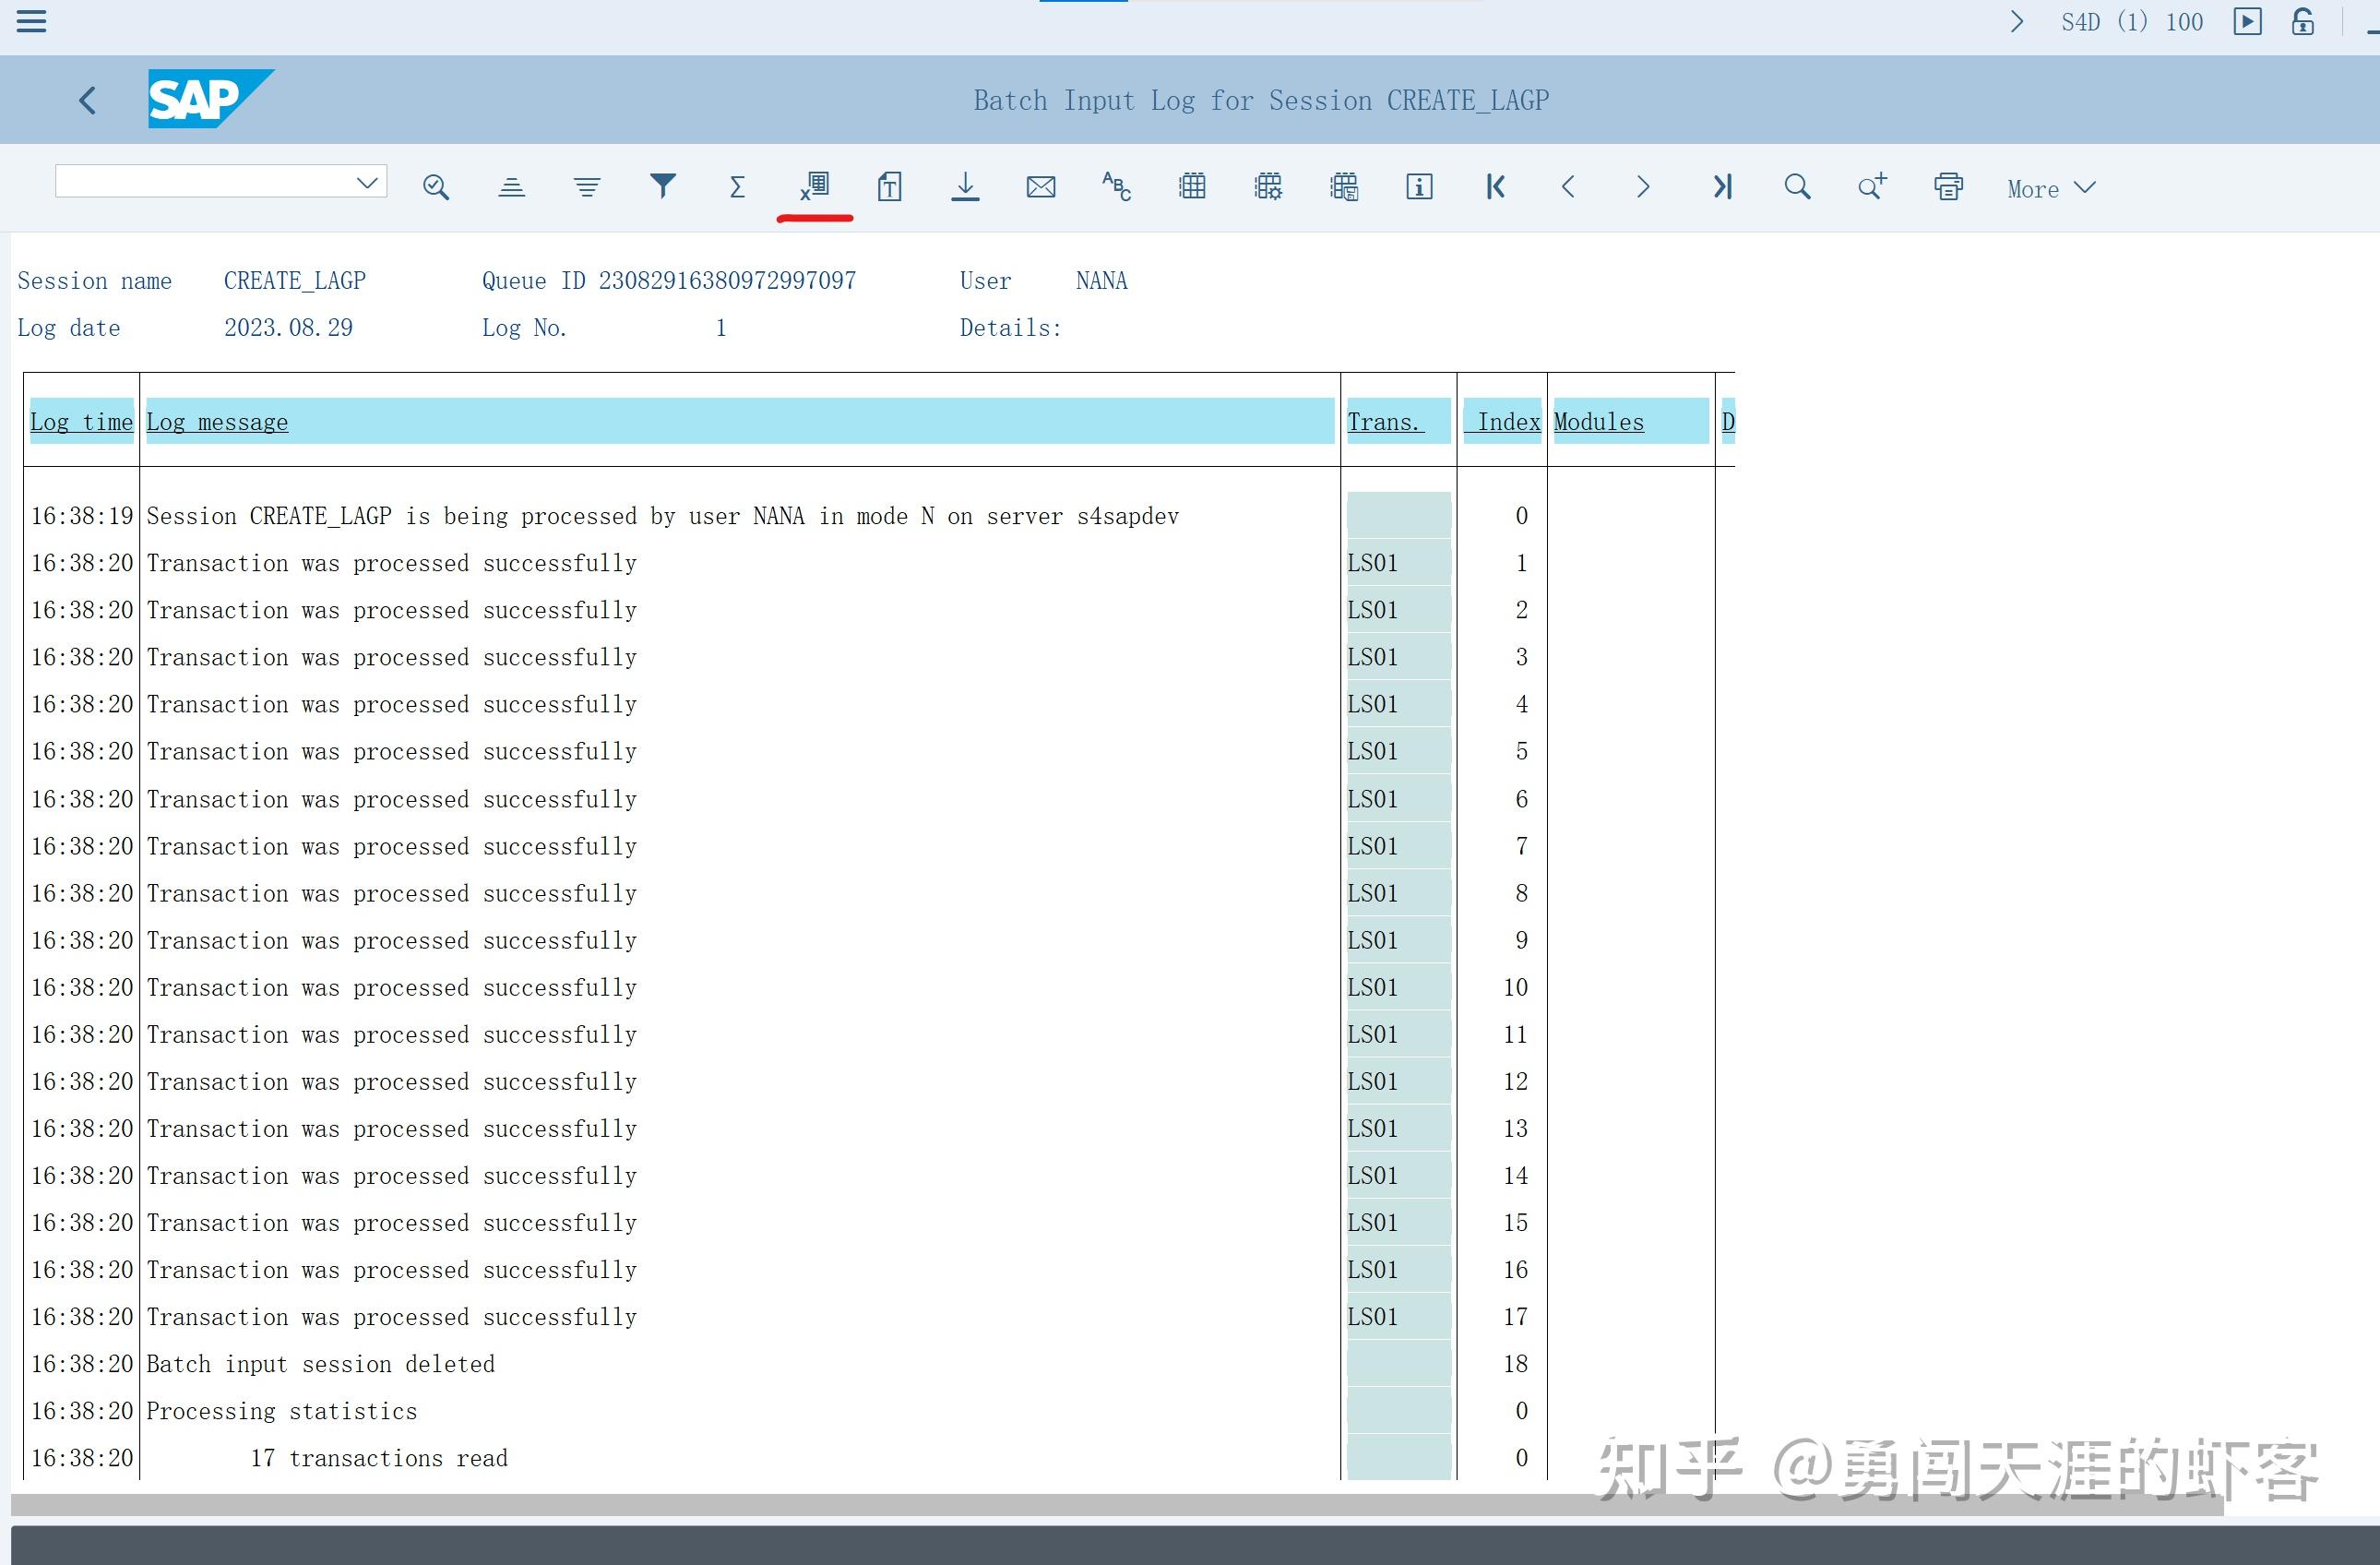Select the Trans. column header
The width and height of the screenshot is (2380, 1565).
[x=1384, y=421]
